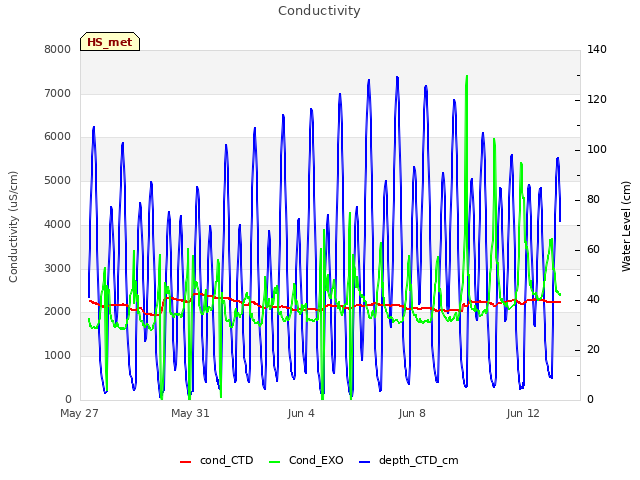640x480 pixels.
Task: Click the 7000 left axis value
Action: pos(58,93)
